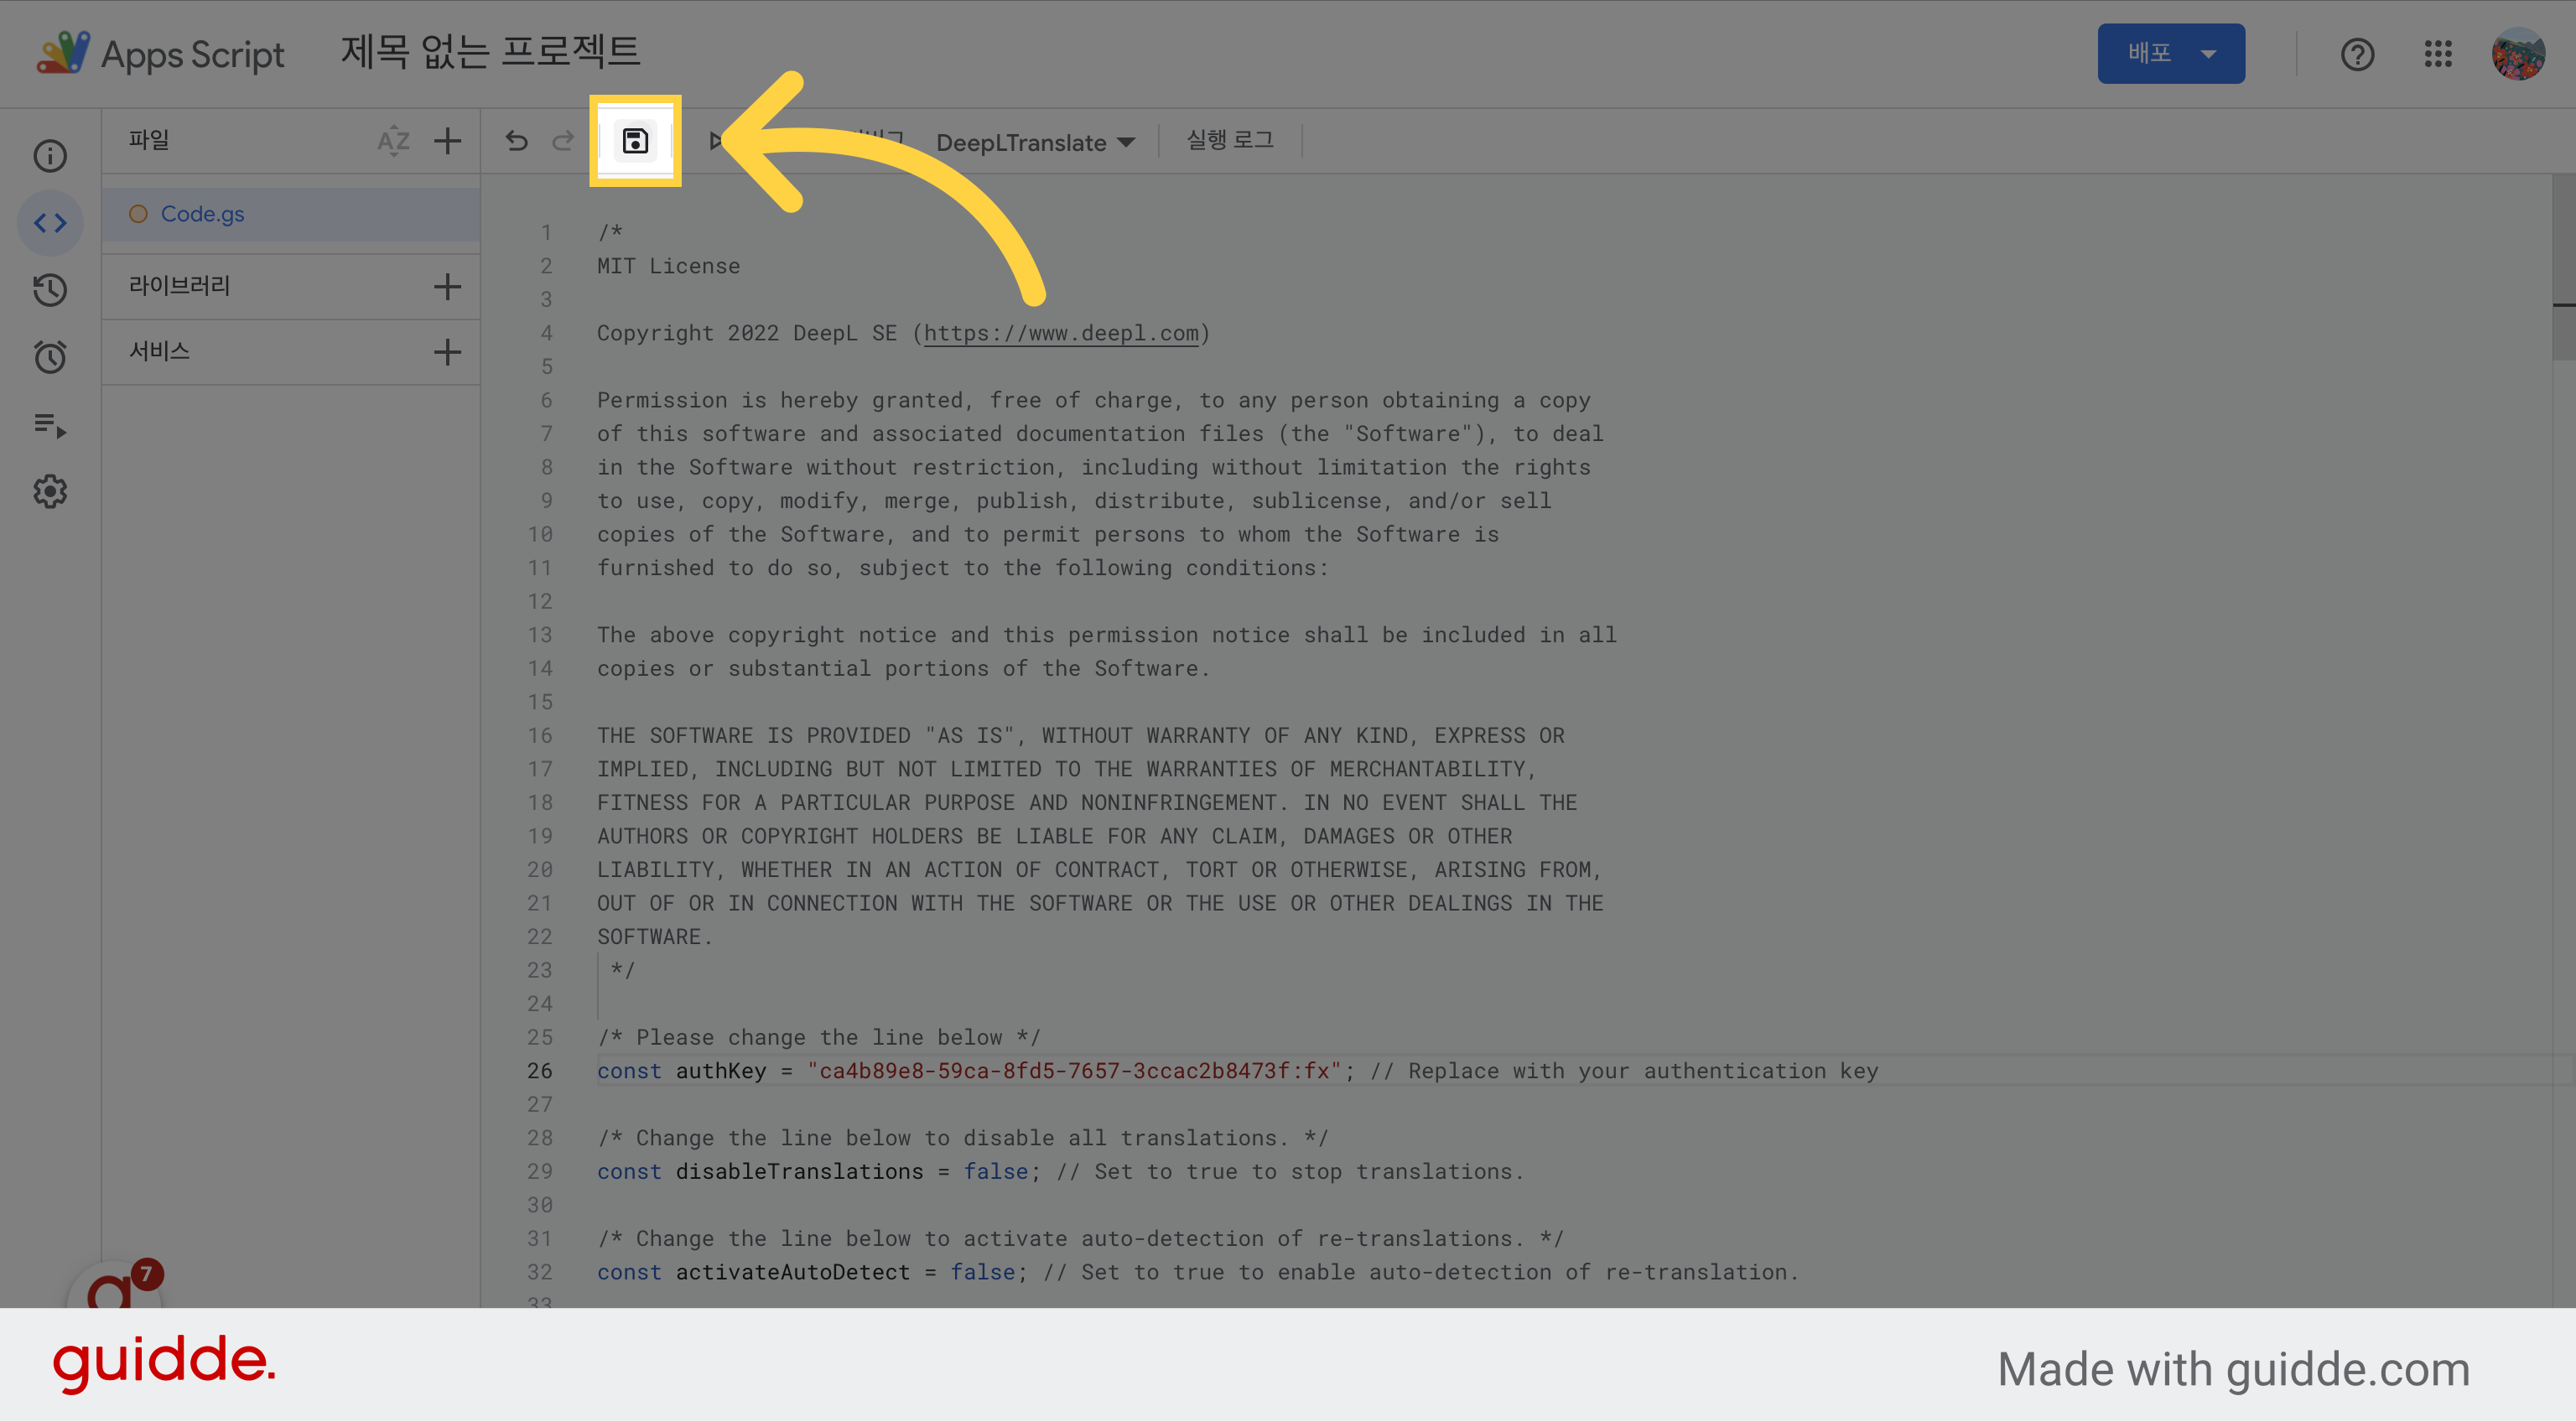Open the account profile avatar
The width and height of the screenshot is (2576, 1422).
click(x=2518, y=54)
